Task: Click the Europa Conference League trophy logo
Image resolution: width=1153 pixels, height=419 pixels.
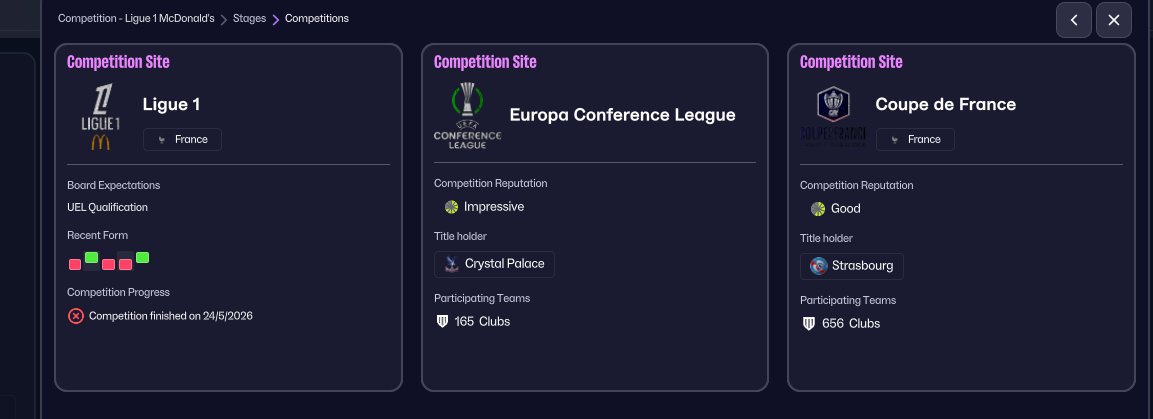Action: coord(467,115)
